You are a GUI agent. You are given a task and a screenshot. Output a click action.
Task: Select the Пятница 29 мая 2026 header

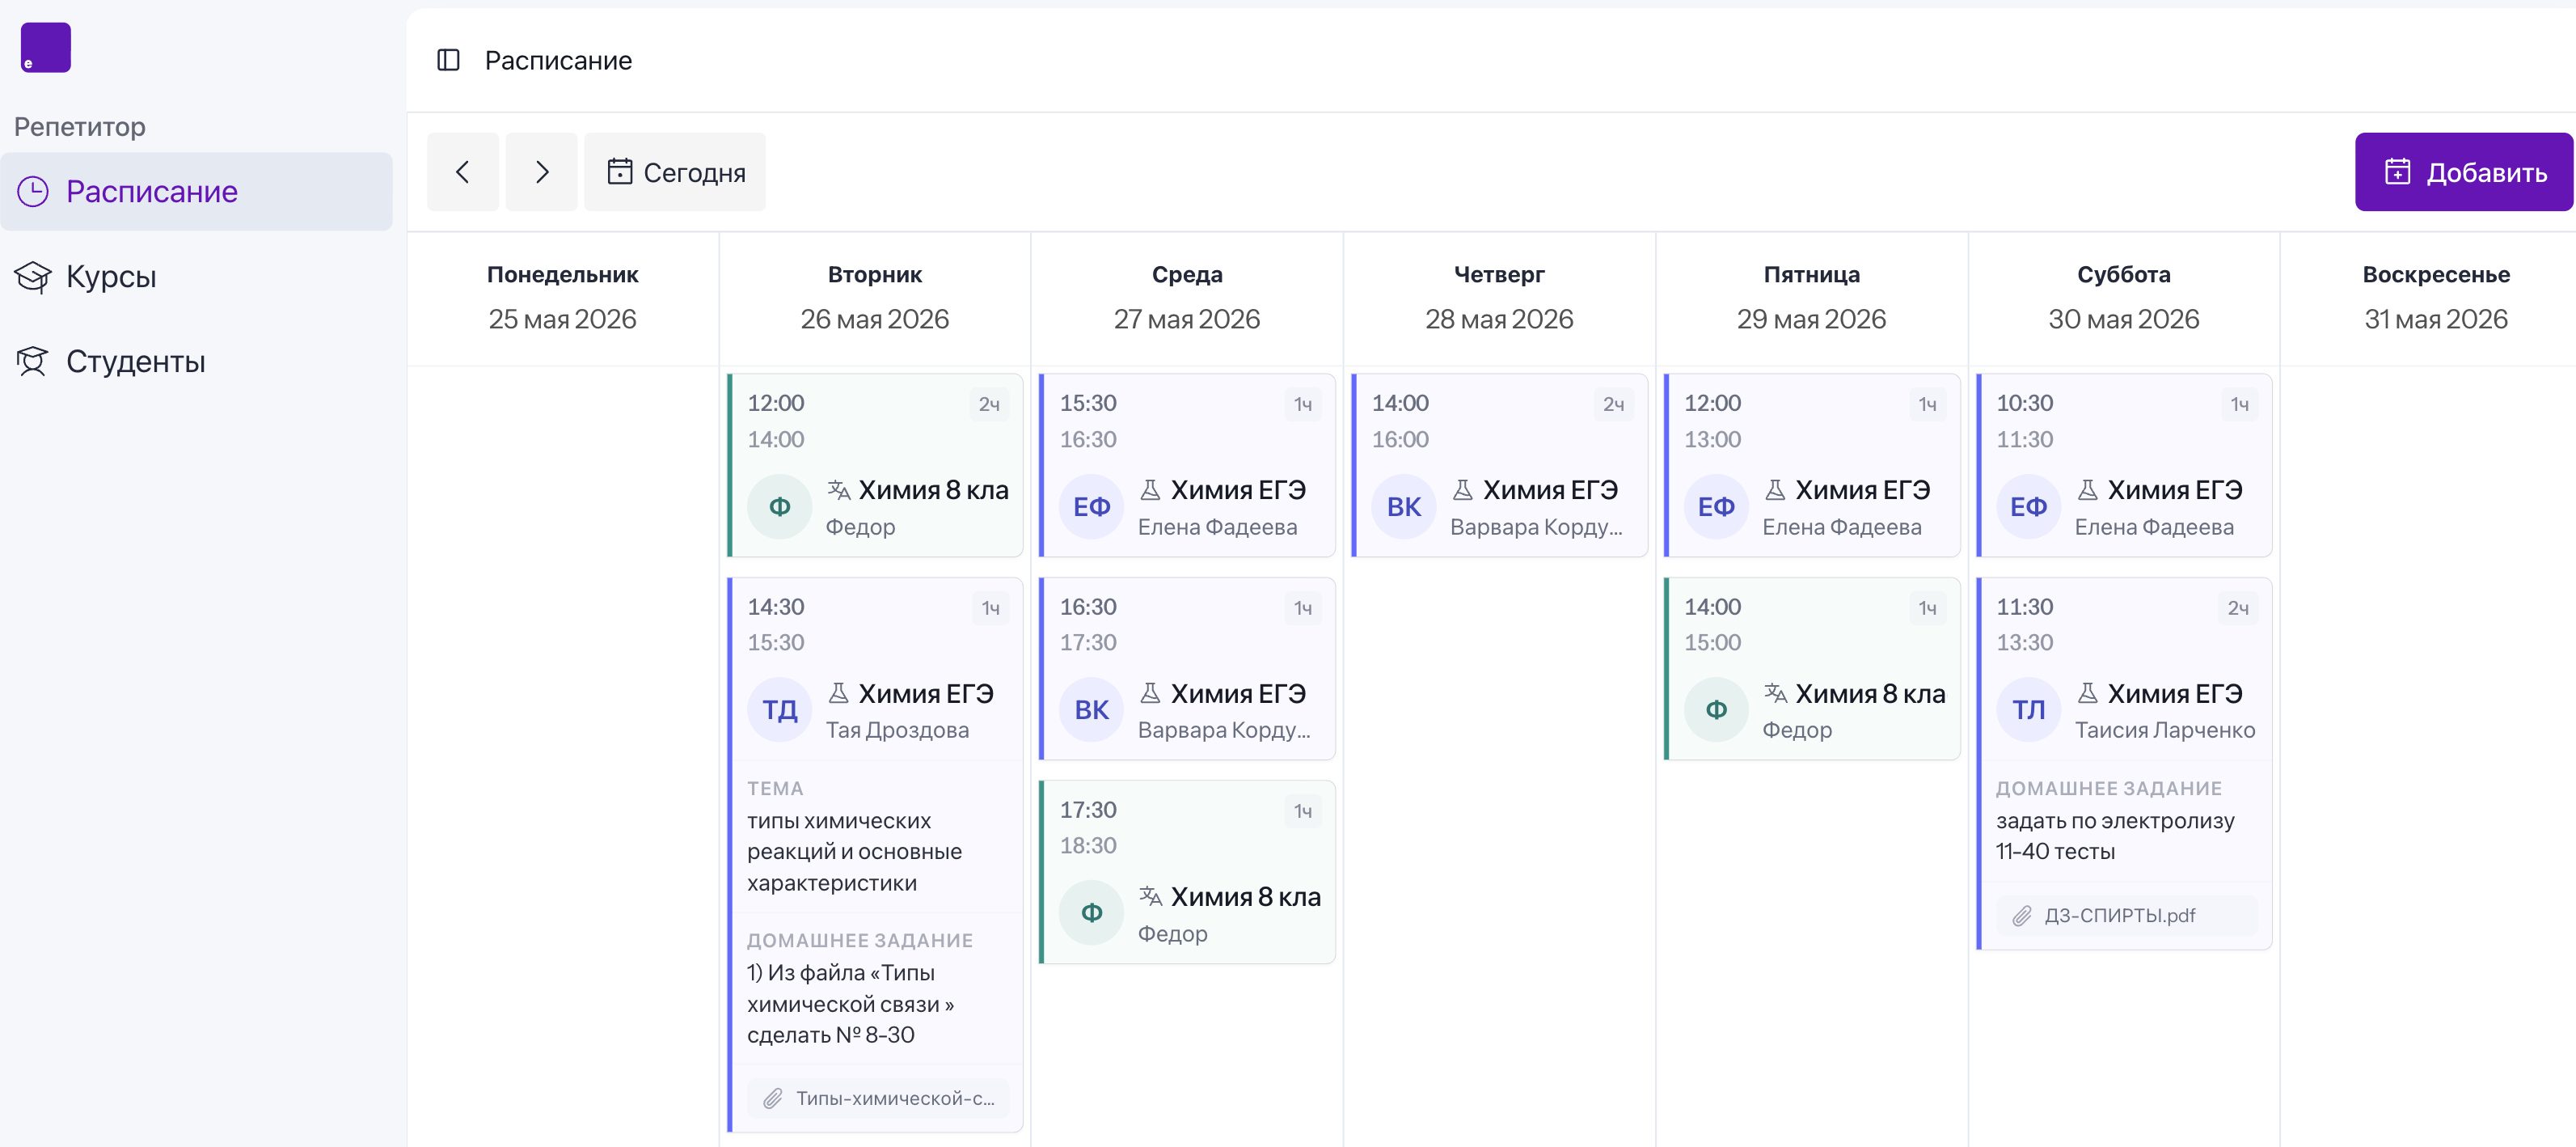[1811, 298]
